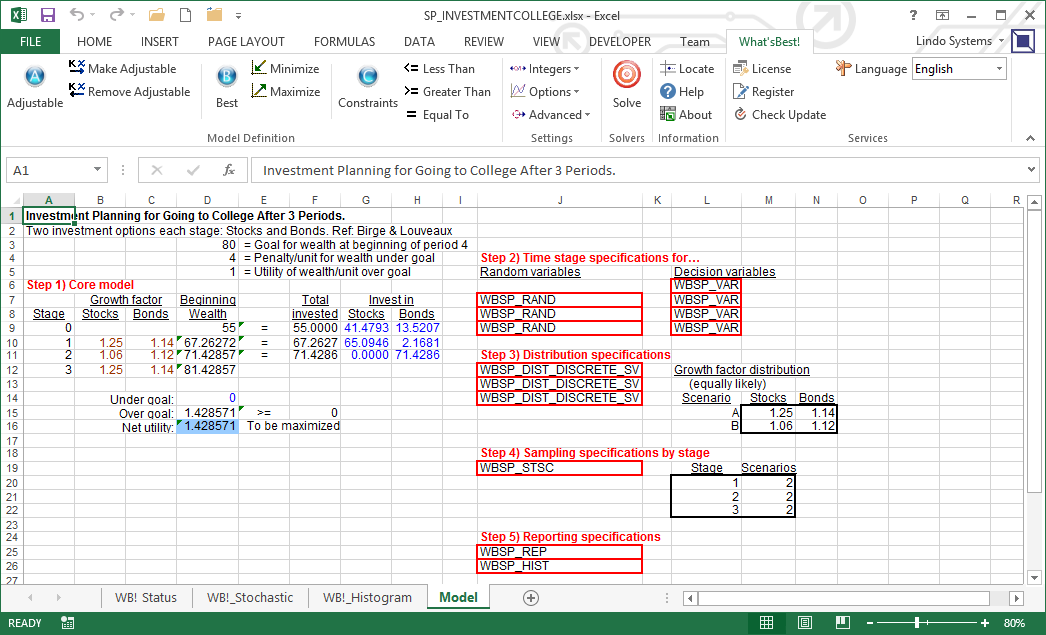1046x635 pixels.
Task: Add a new sheet with plus button
Action: [531, 598]
